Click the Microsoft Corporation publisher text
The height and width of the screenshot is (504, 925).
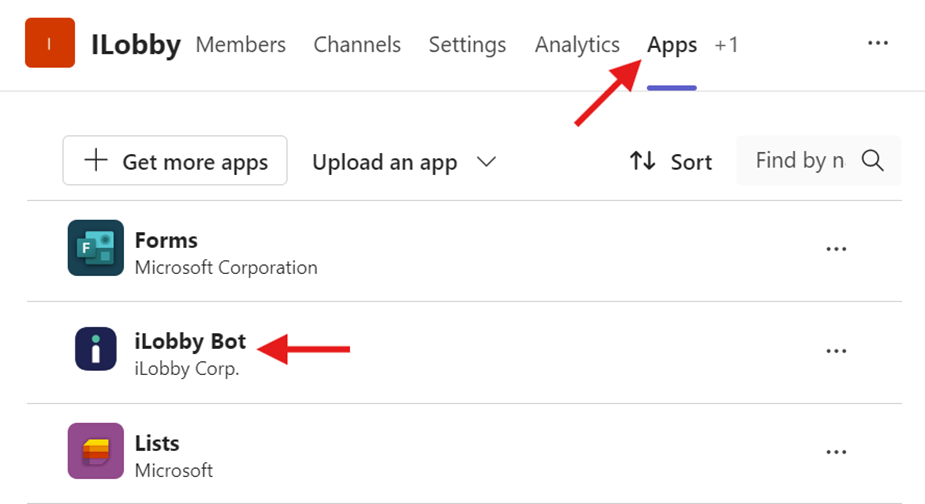[x=226, y=267]
